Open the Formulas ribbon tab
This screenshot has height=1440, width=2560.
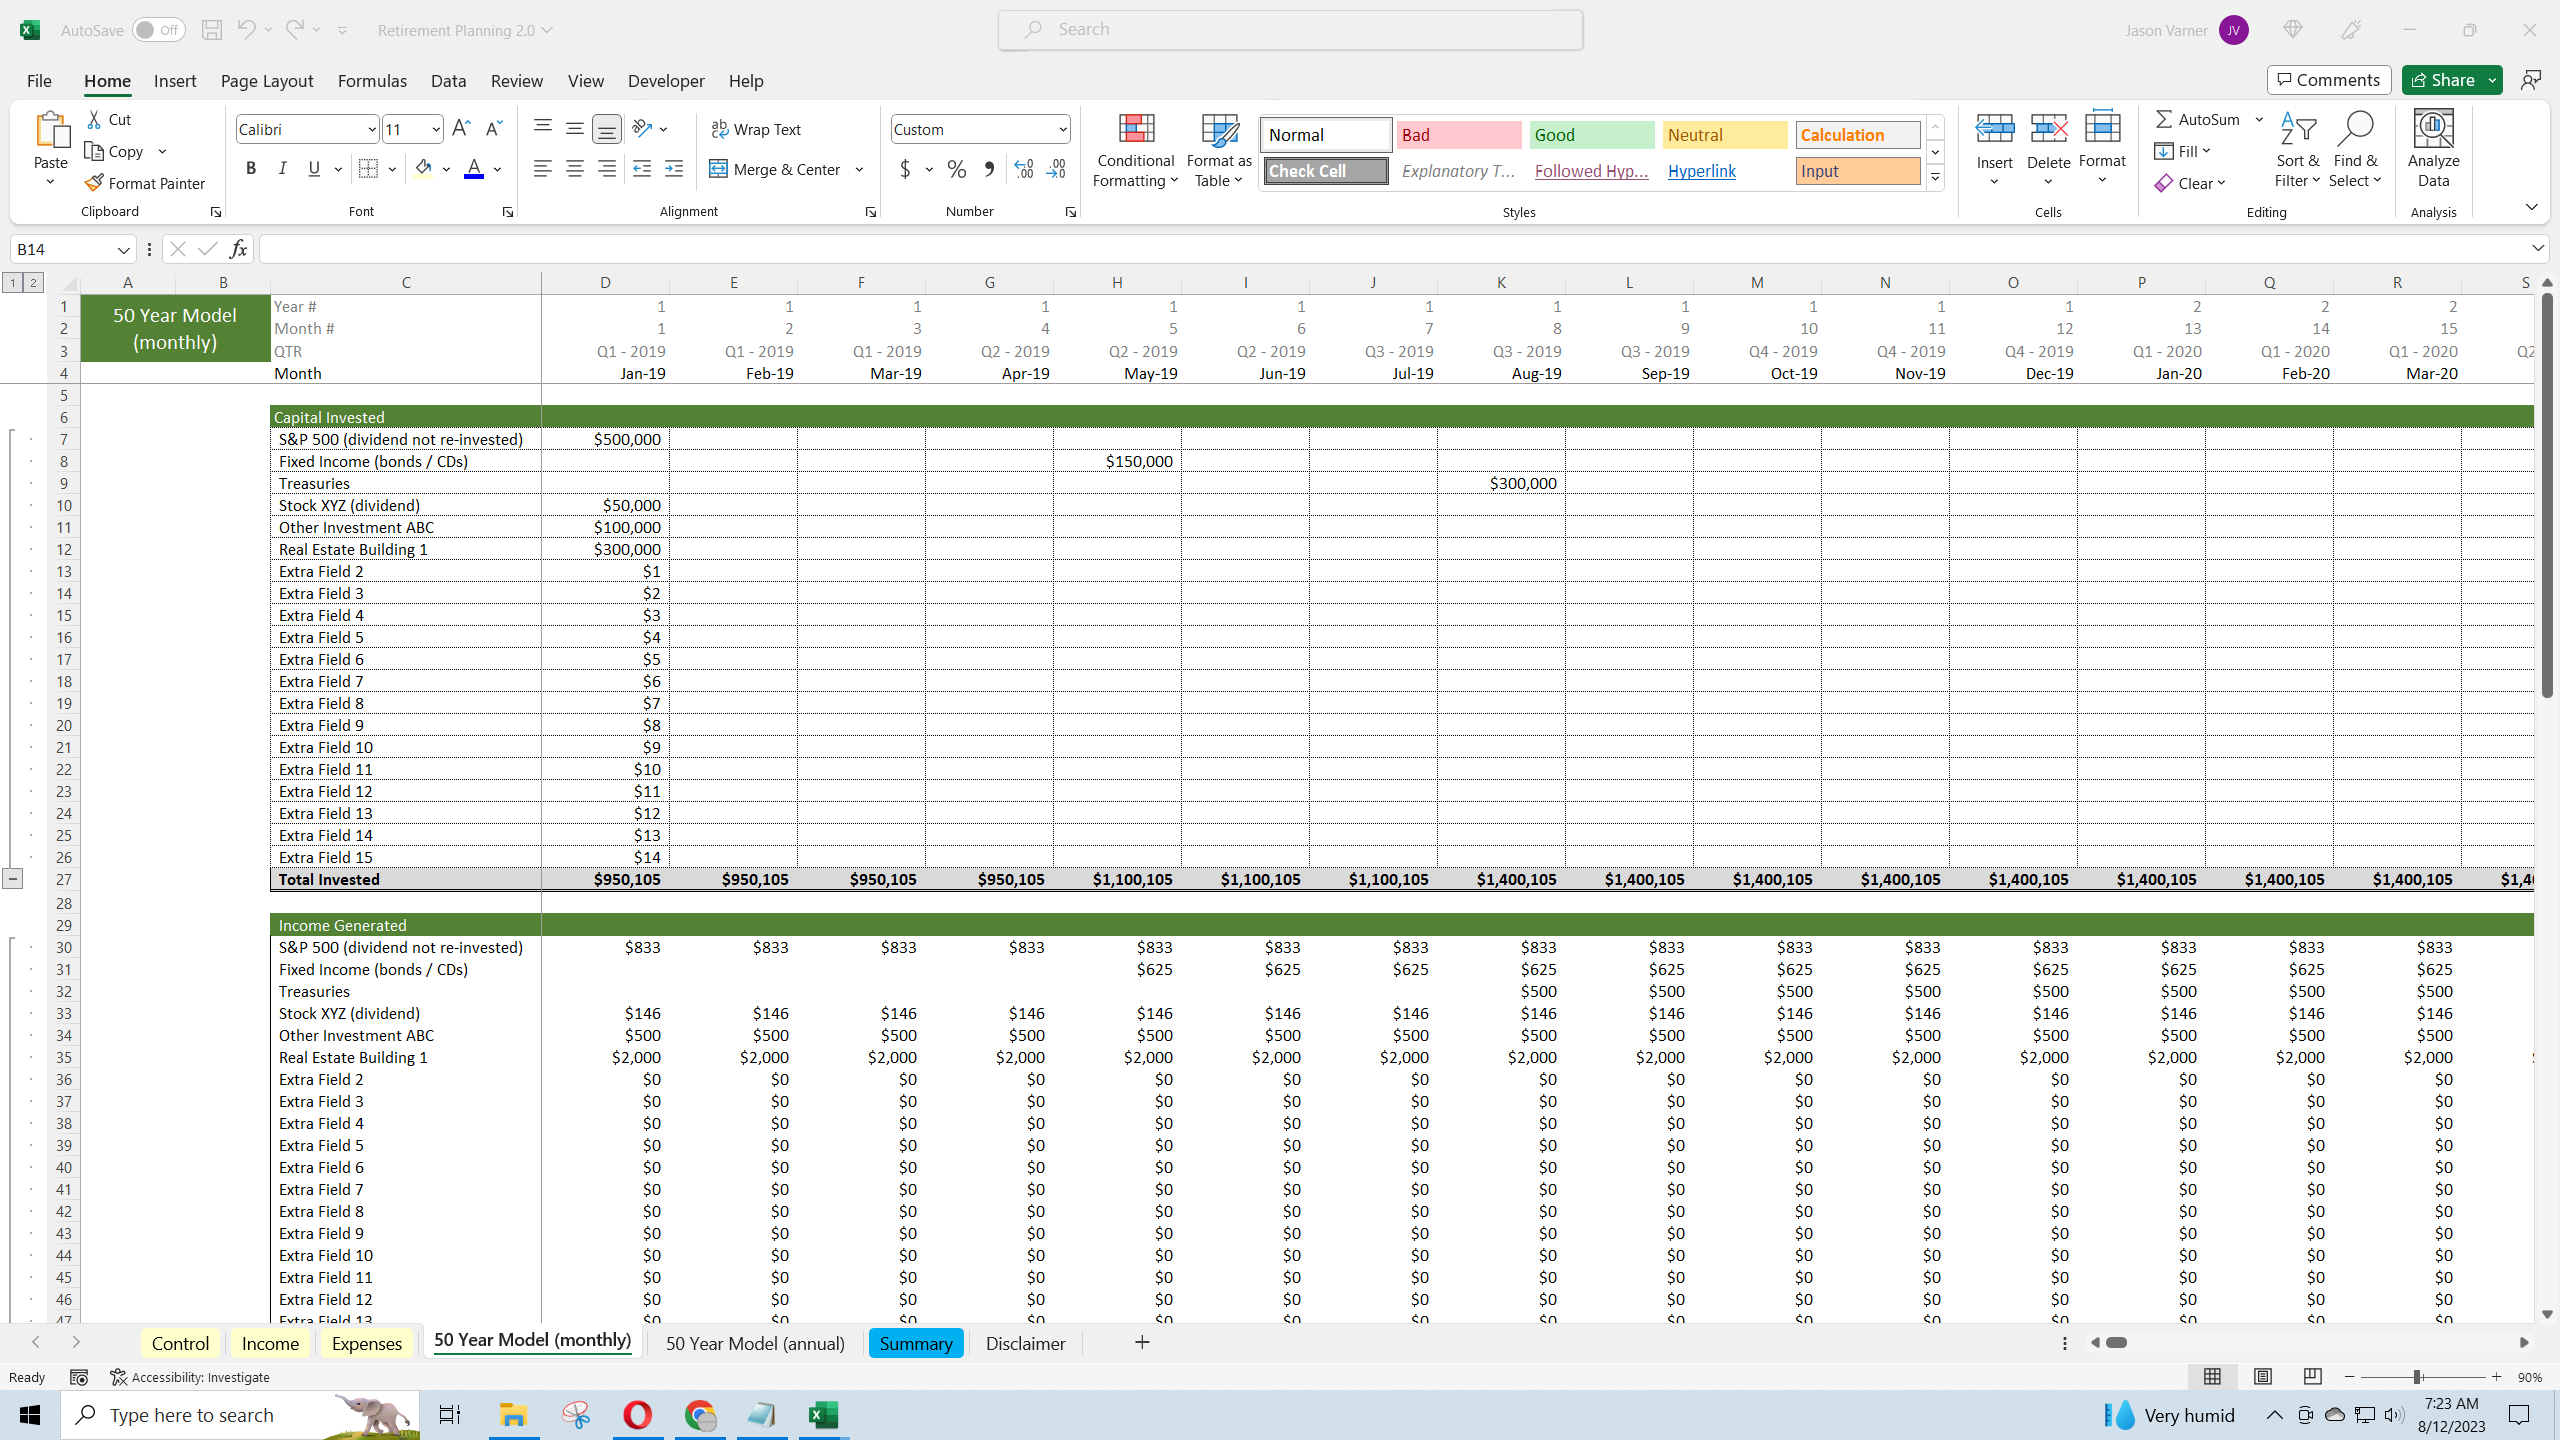372,81
